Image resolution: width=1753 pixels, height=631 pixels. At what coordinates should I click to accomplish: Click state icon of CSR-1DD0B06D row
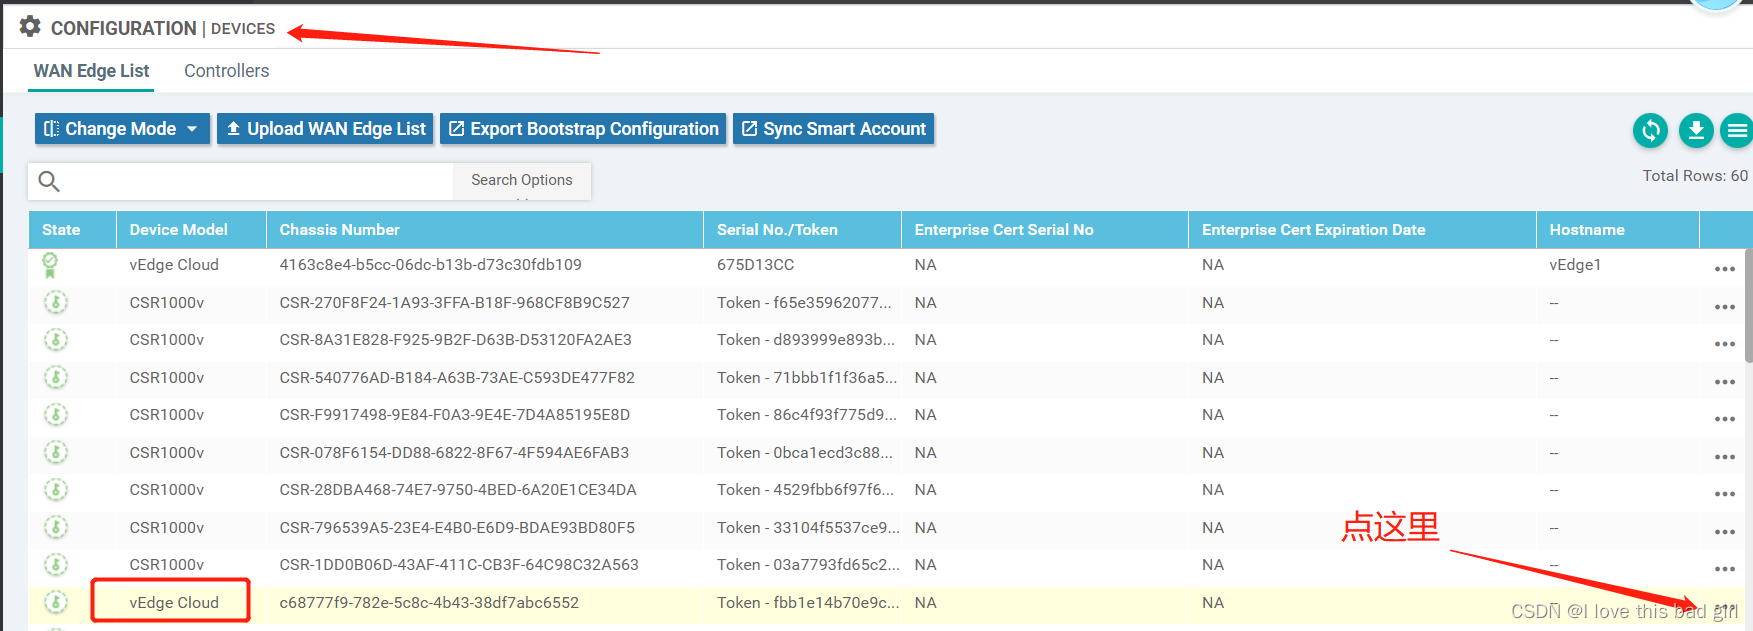click(x=56, y=565)
